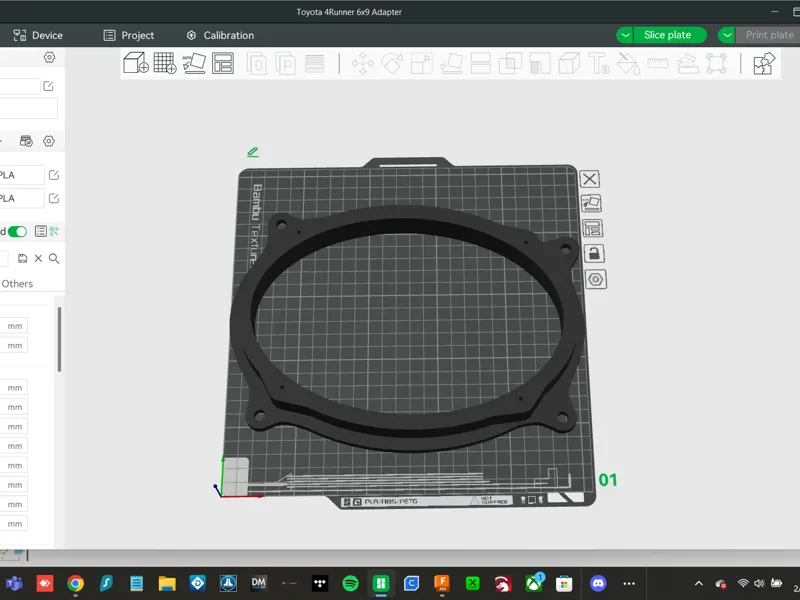Image resolution: width=800 pixels, height=600 pixels.
Task: Edit the first PLA filament preset
Action: pyautogui.click(x=54, y=175)
